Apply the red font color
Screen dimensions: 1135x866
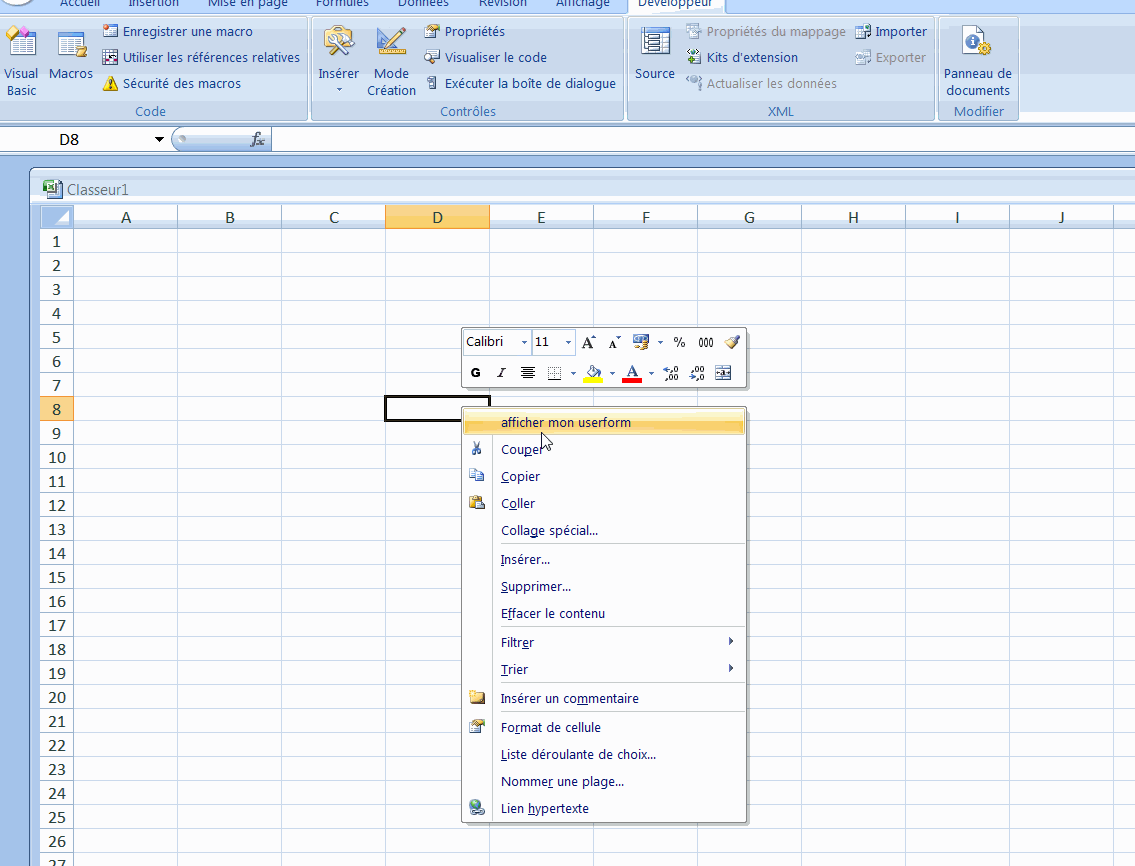point(632,373)
